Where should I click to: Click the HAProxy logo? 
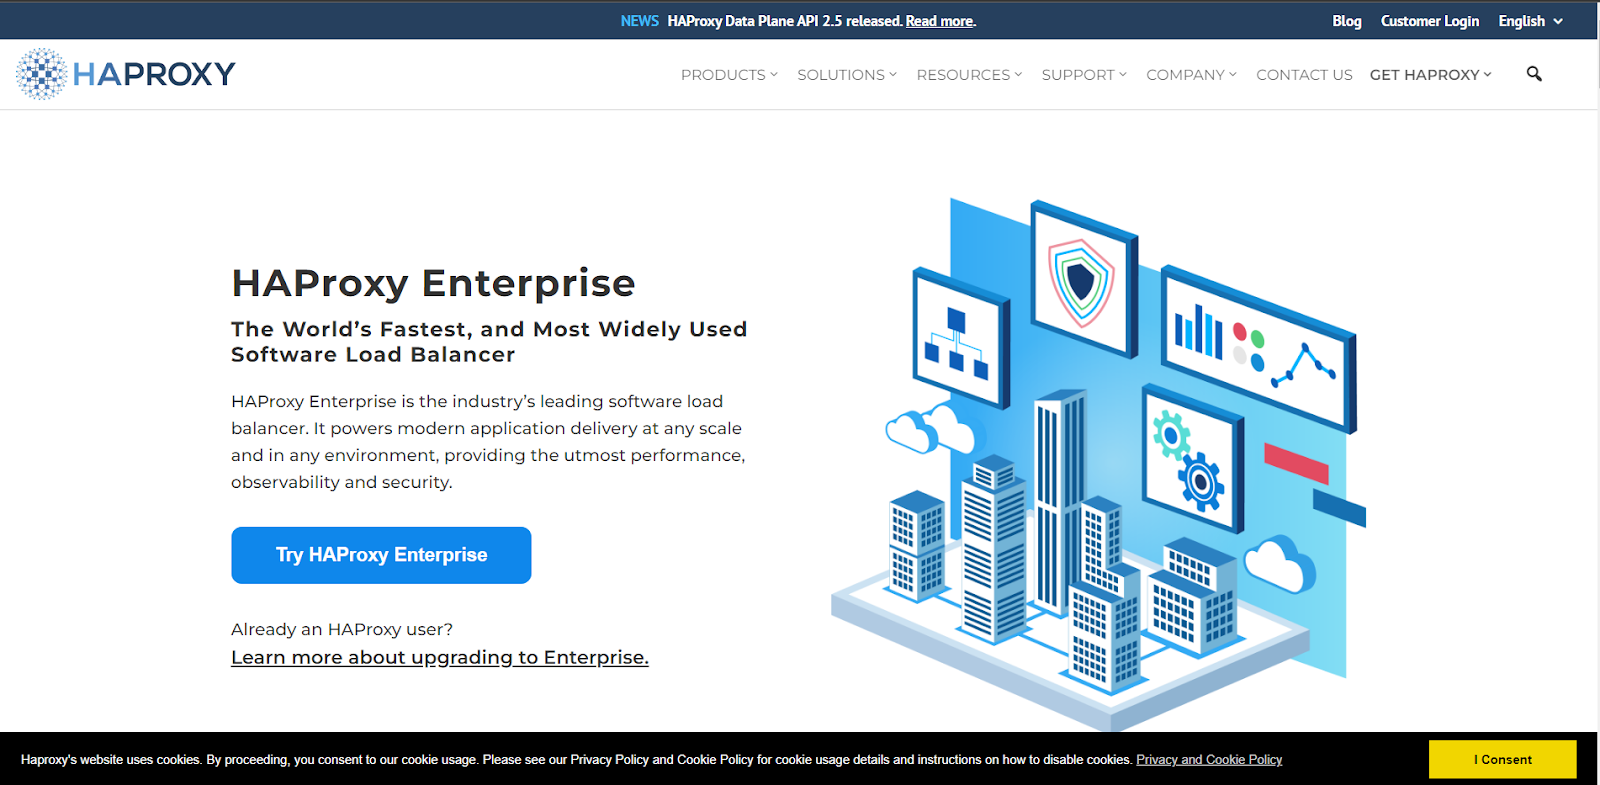[126, 74]
